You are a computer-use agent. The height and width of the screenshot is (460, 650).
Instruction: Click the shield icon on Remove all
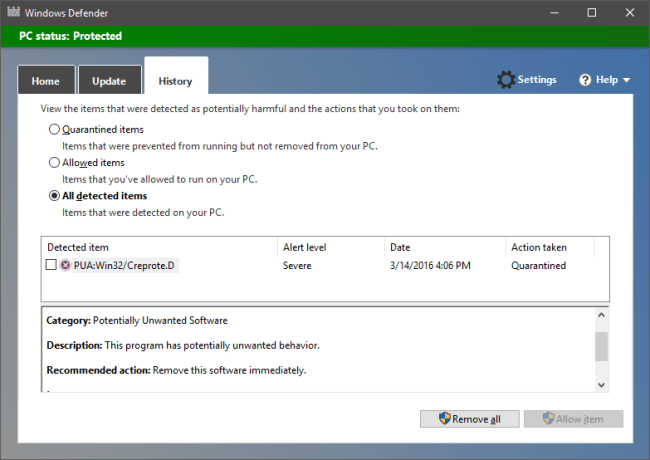443,419
